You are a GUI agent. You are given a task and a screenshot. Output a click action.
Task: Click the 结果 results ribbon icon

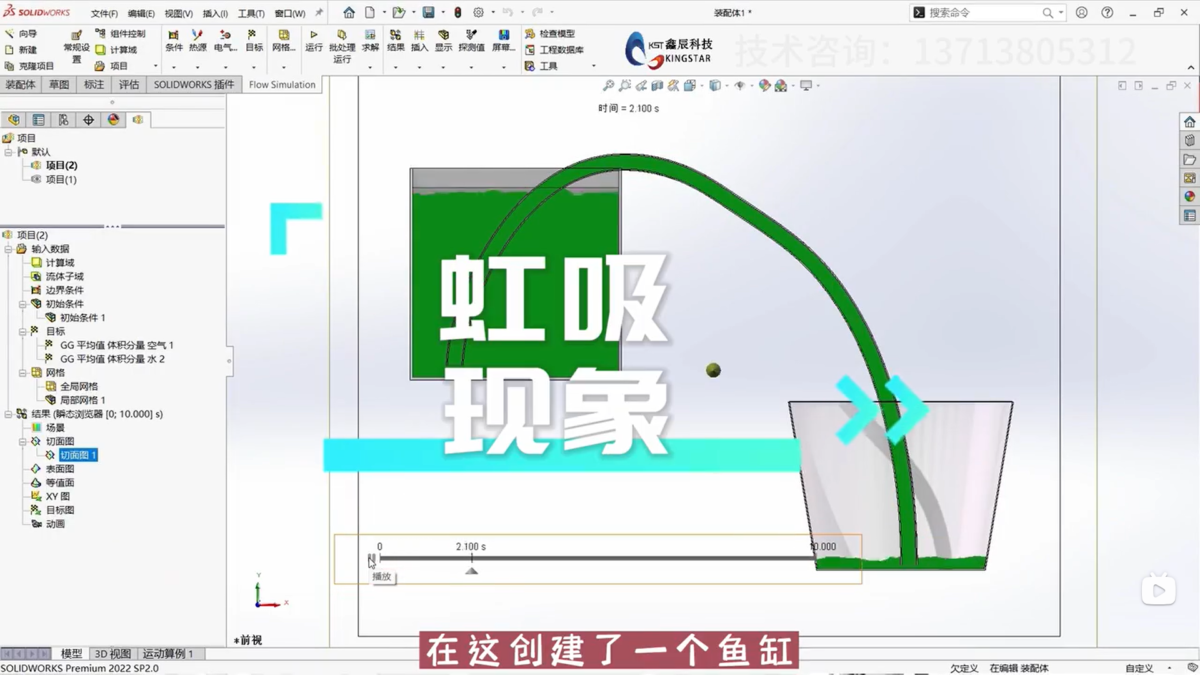click(396, 40)
